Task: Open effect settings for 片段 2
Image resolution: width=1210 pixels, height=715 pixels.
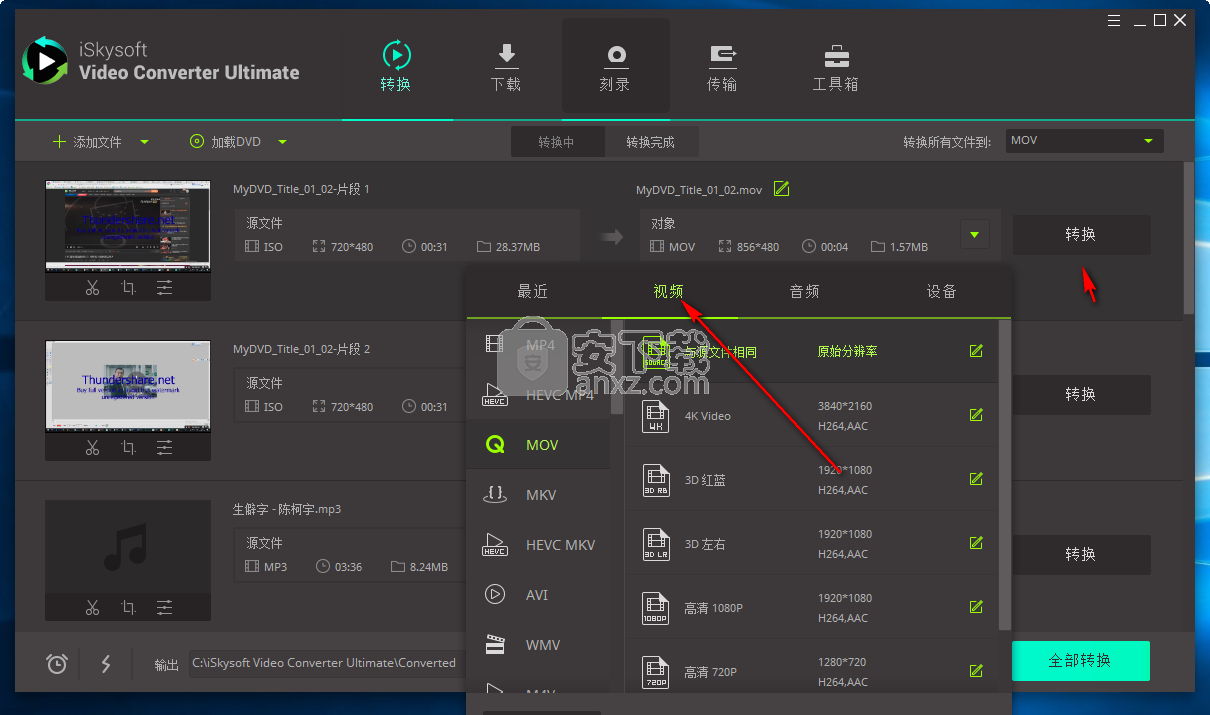Action: (164, 448)
